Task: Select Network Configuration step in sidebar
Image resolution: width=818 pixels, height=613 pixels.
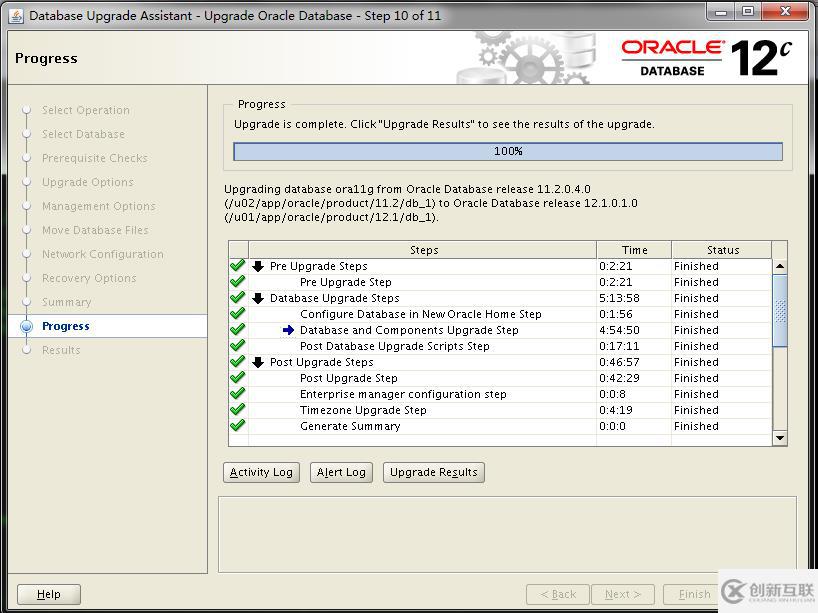Action: [103, 254]
